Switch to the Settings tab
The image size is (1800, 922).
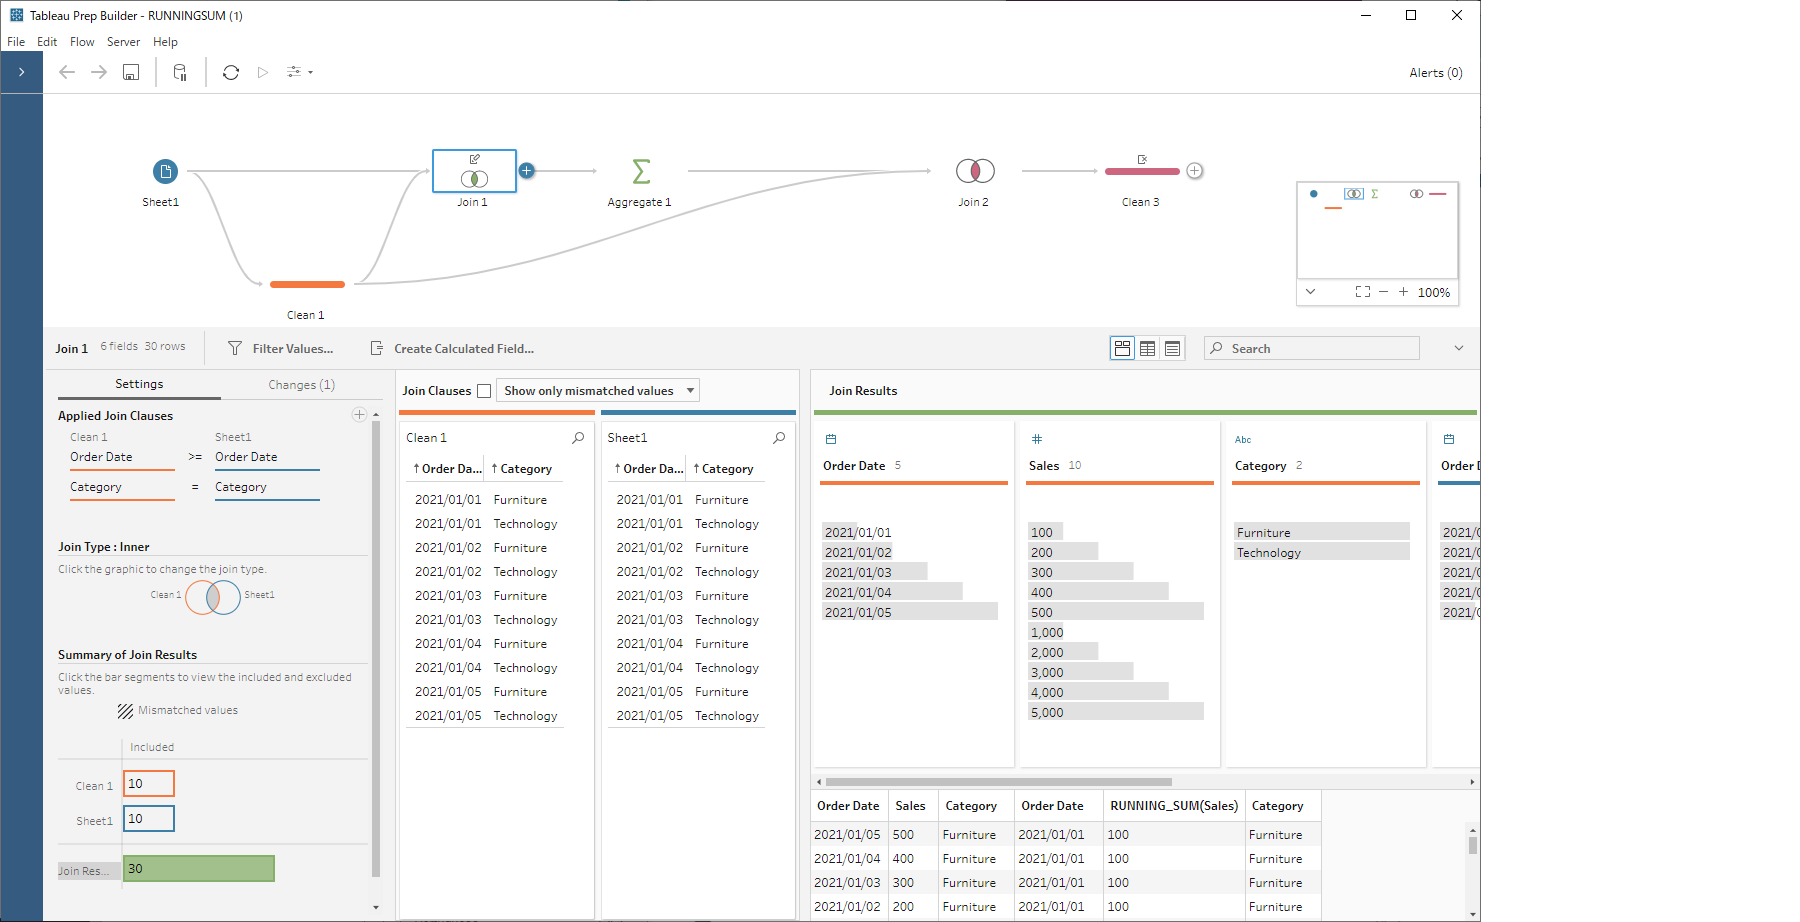point(139,384)
